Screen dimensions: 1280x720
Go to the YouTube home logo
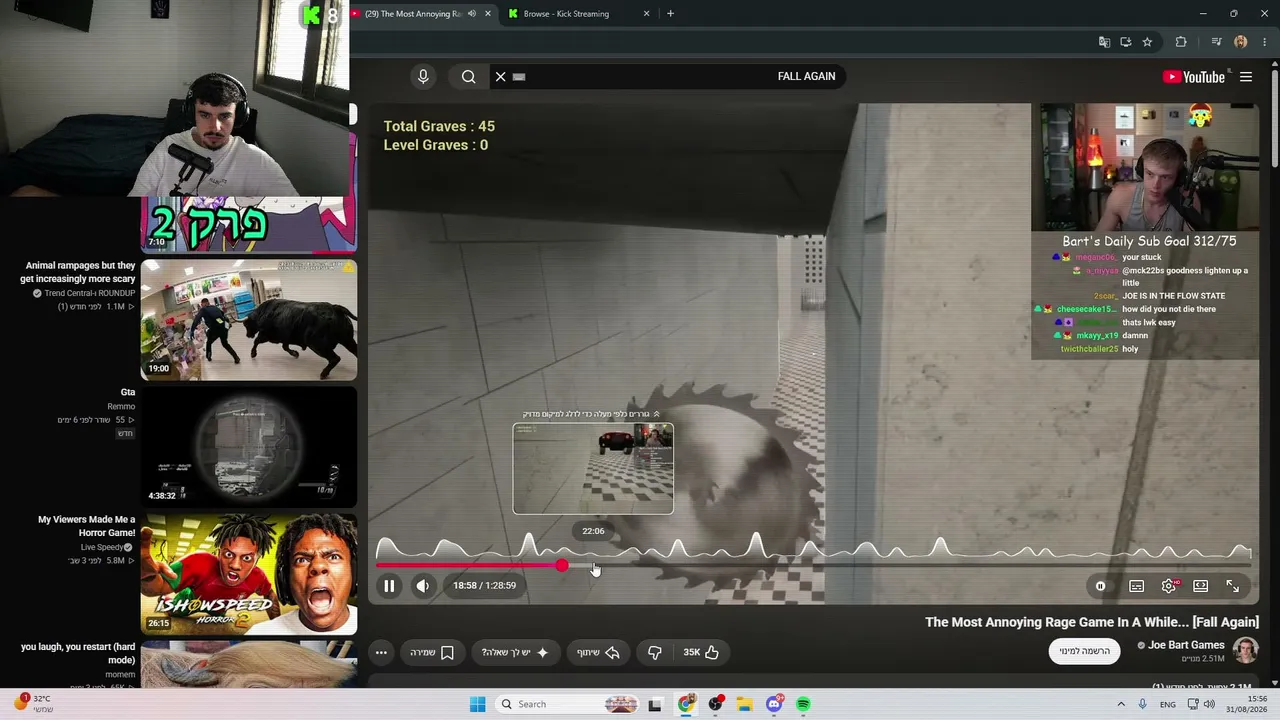tap(1194, 77)
